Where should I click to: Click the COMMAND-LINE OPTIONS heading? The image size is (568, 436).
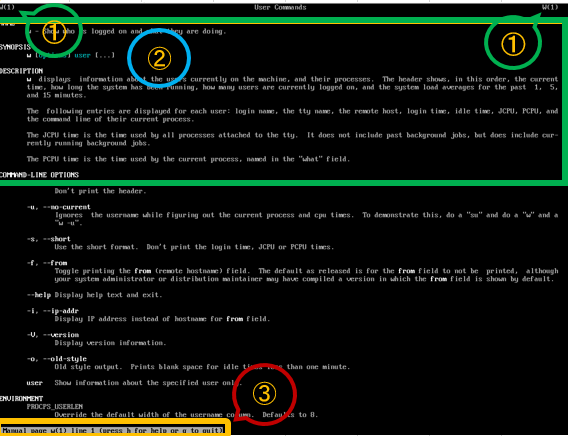[x=39, y=175]
